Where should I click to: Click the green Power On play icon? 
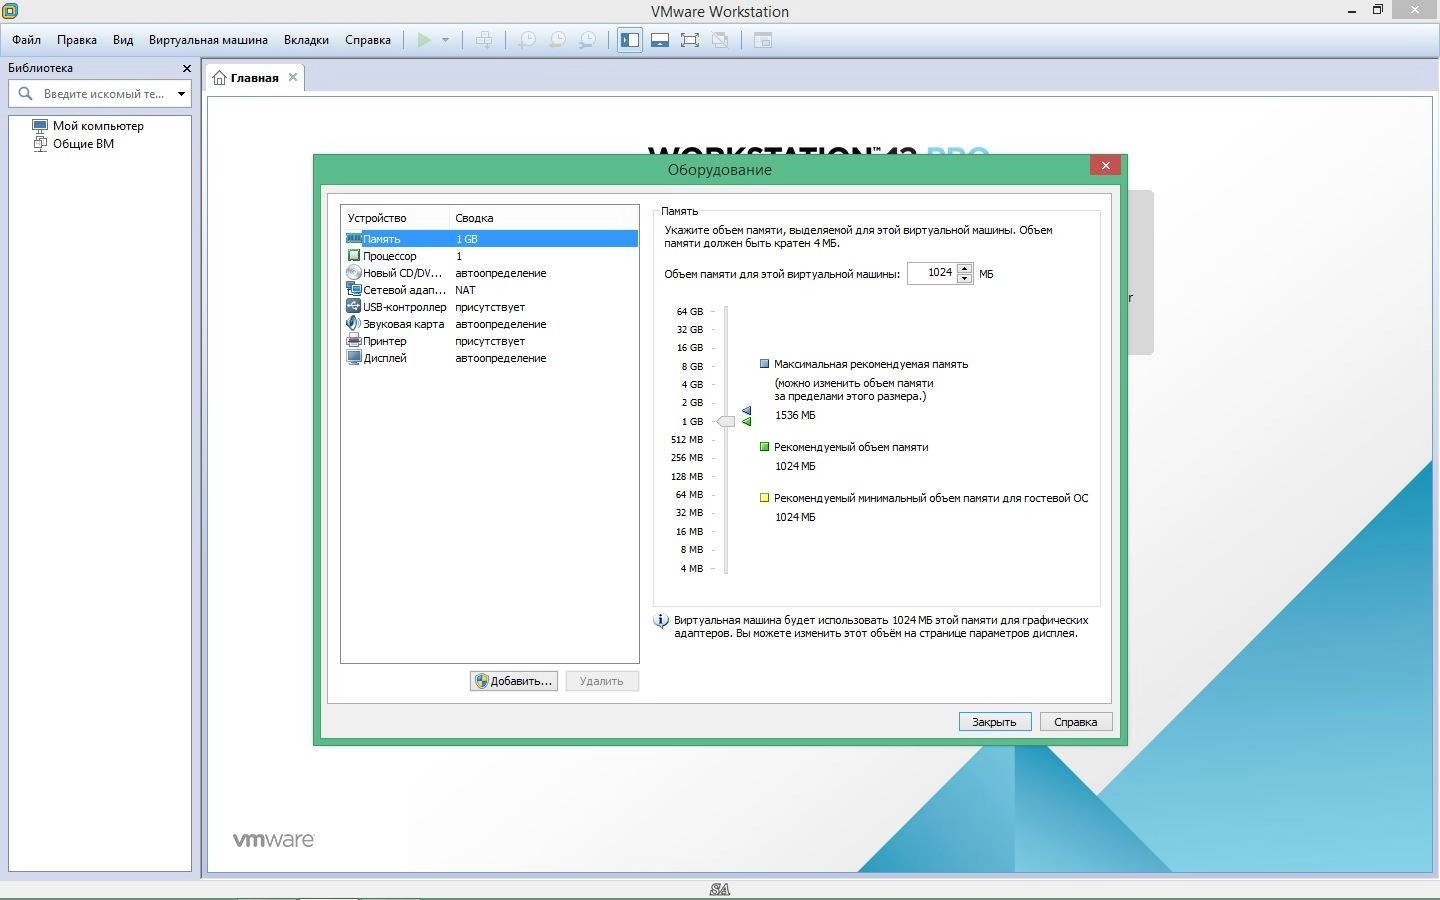click(424, 40)
